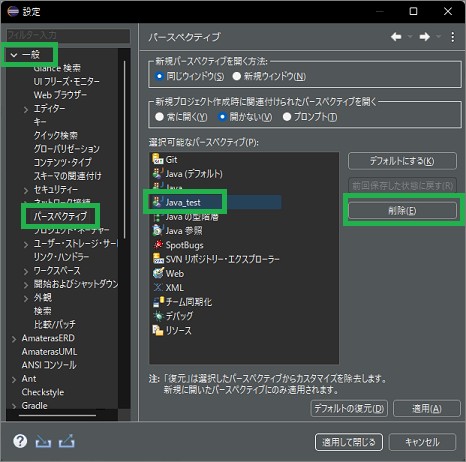The height and width of the screenshot is (462, 466).
Task: Collapse the 一般 tree node
Action: 14,55
